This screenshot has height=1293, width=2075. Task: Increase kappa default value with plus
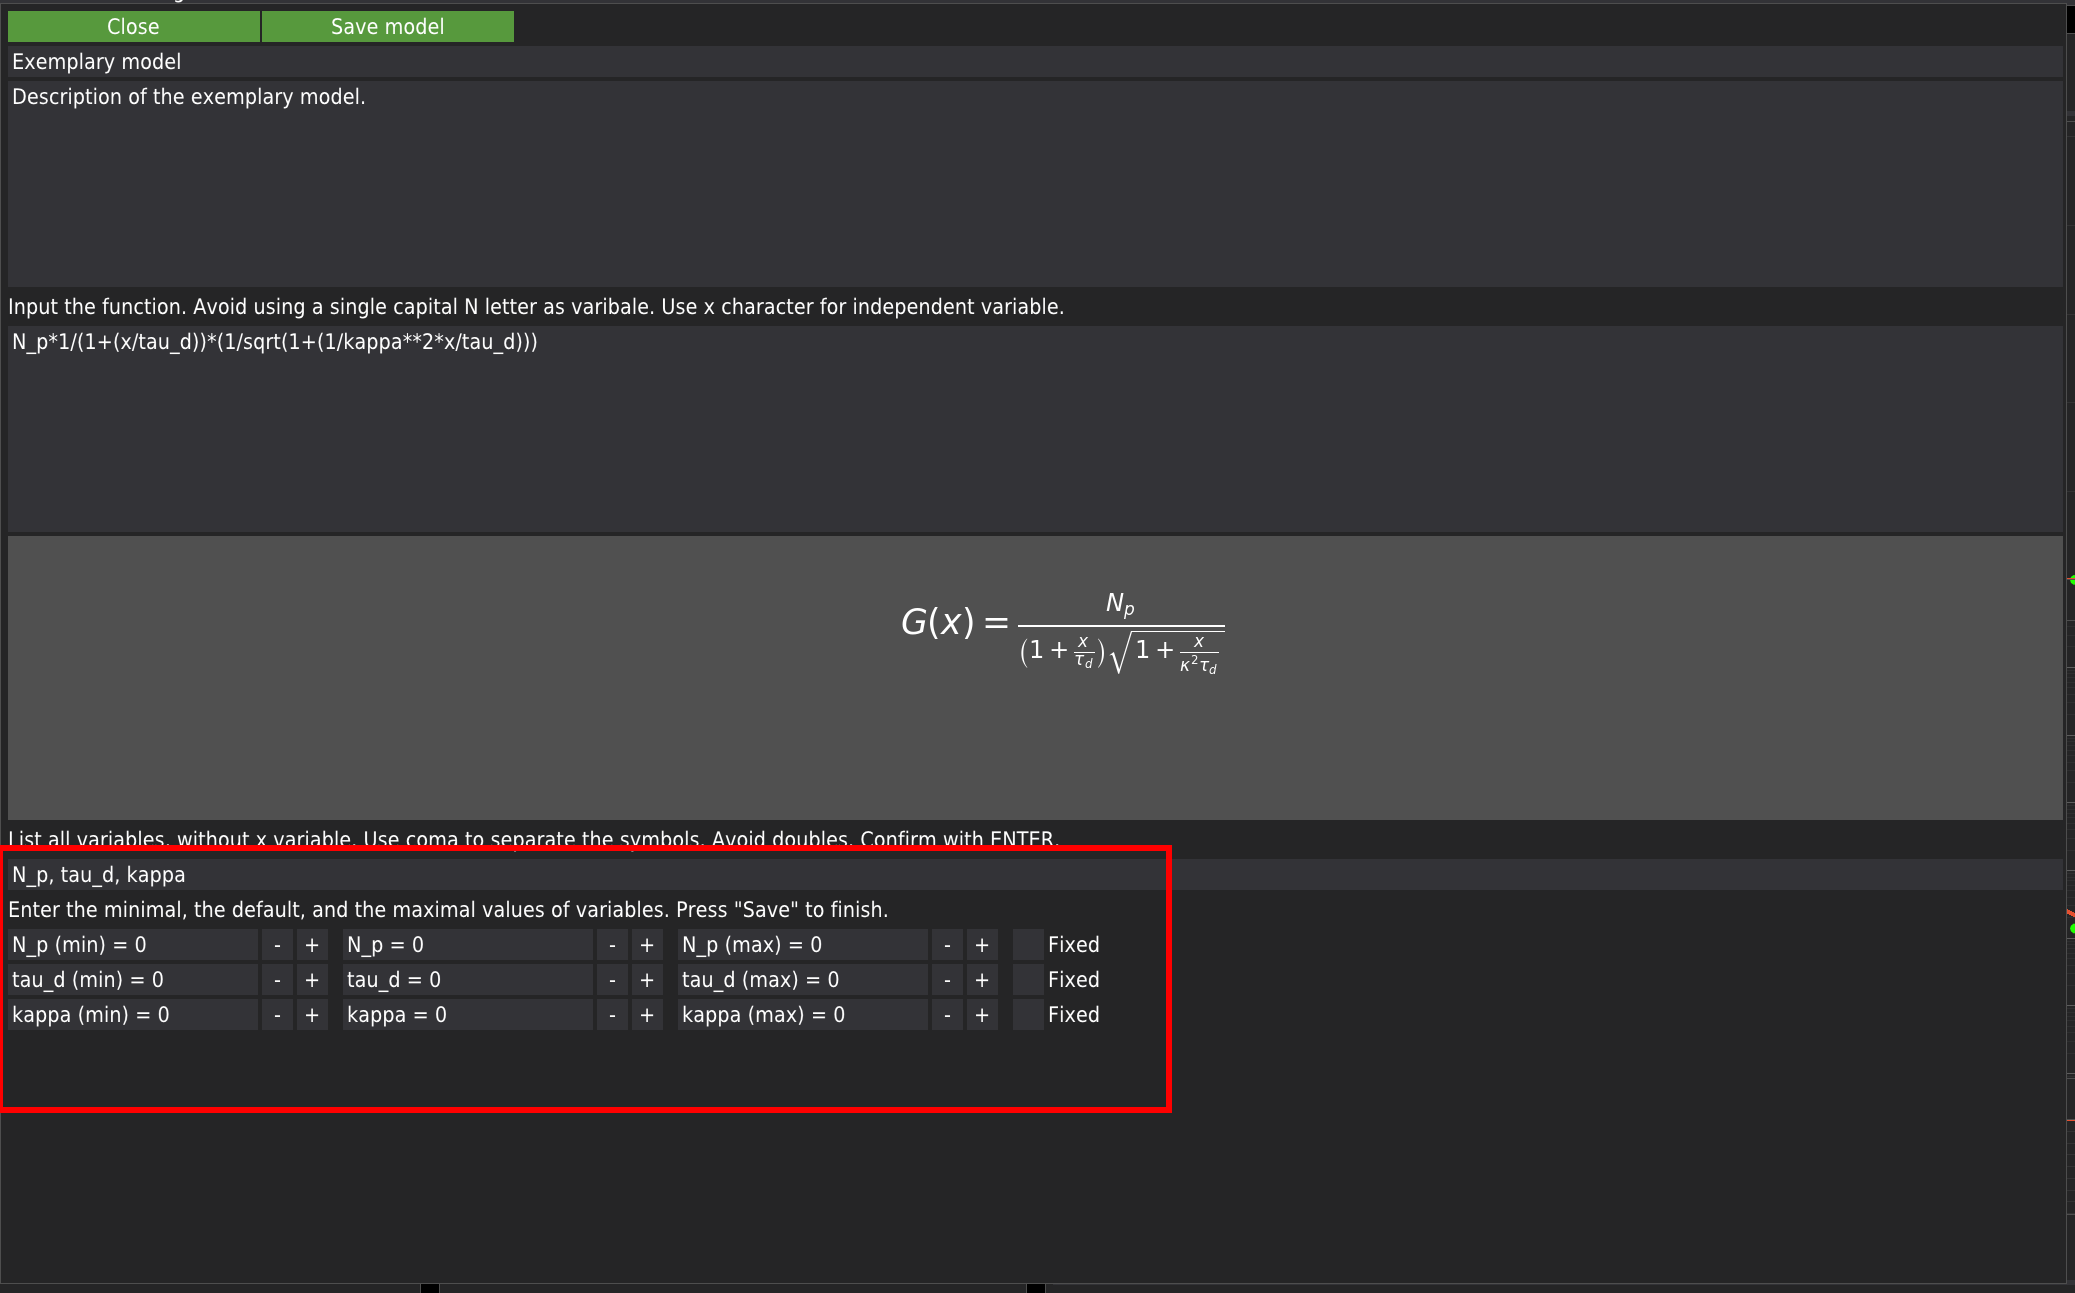pyautogui.click(x=647, y=1015)
